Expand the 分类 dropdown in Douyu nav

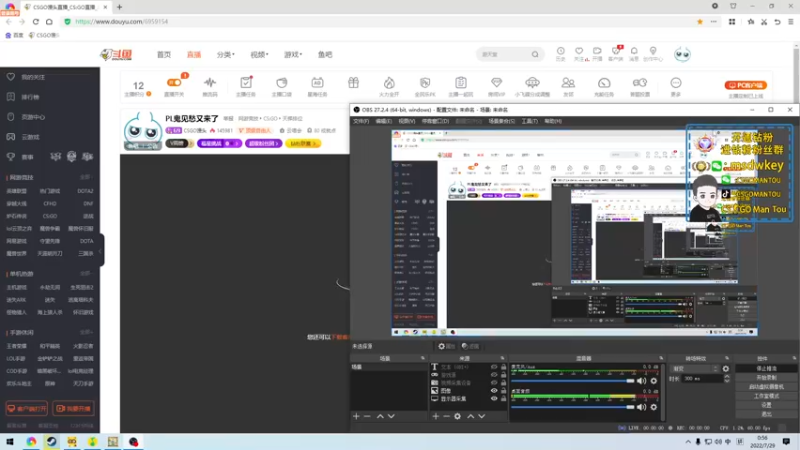tap(225, 54)
